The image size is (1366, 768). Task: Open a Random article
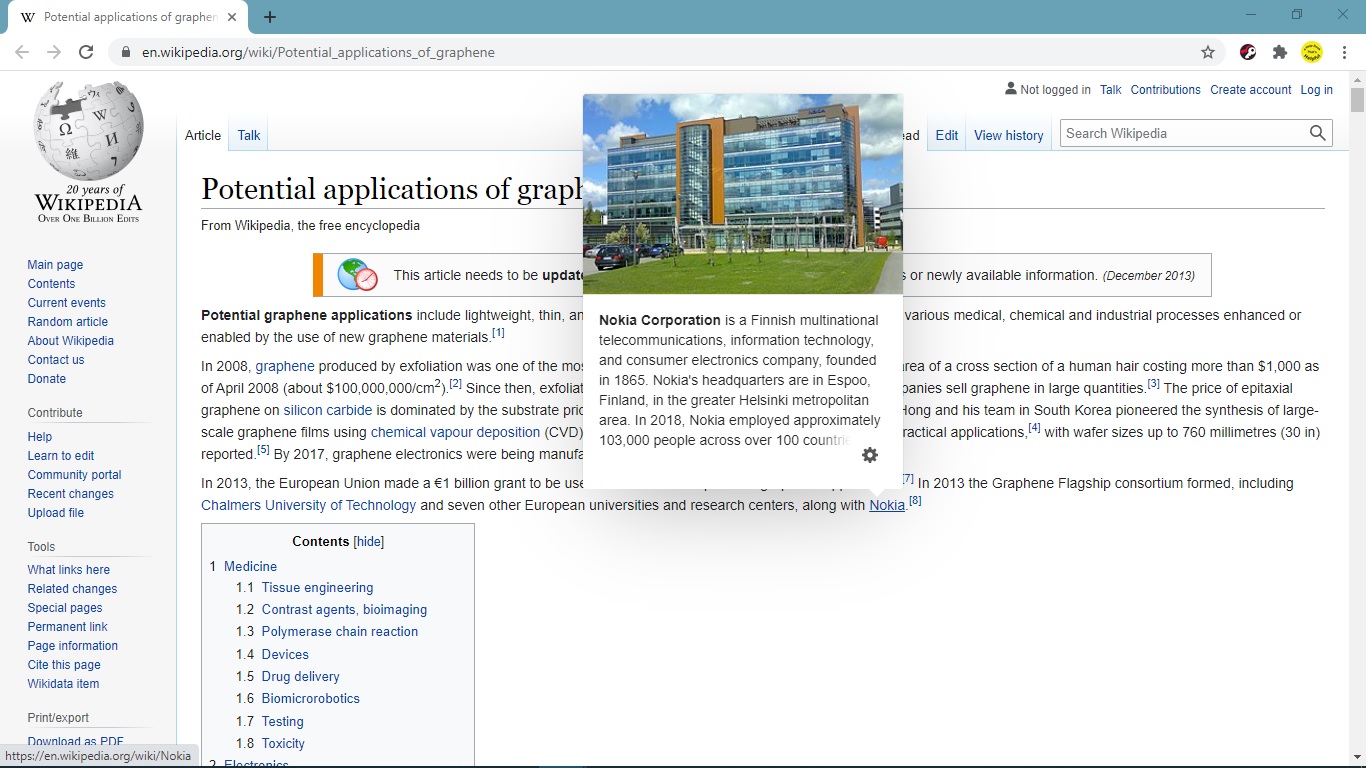tap(68, 322)
